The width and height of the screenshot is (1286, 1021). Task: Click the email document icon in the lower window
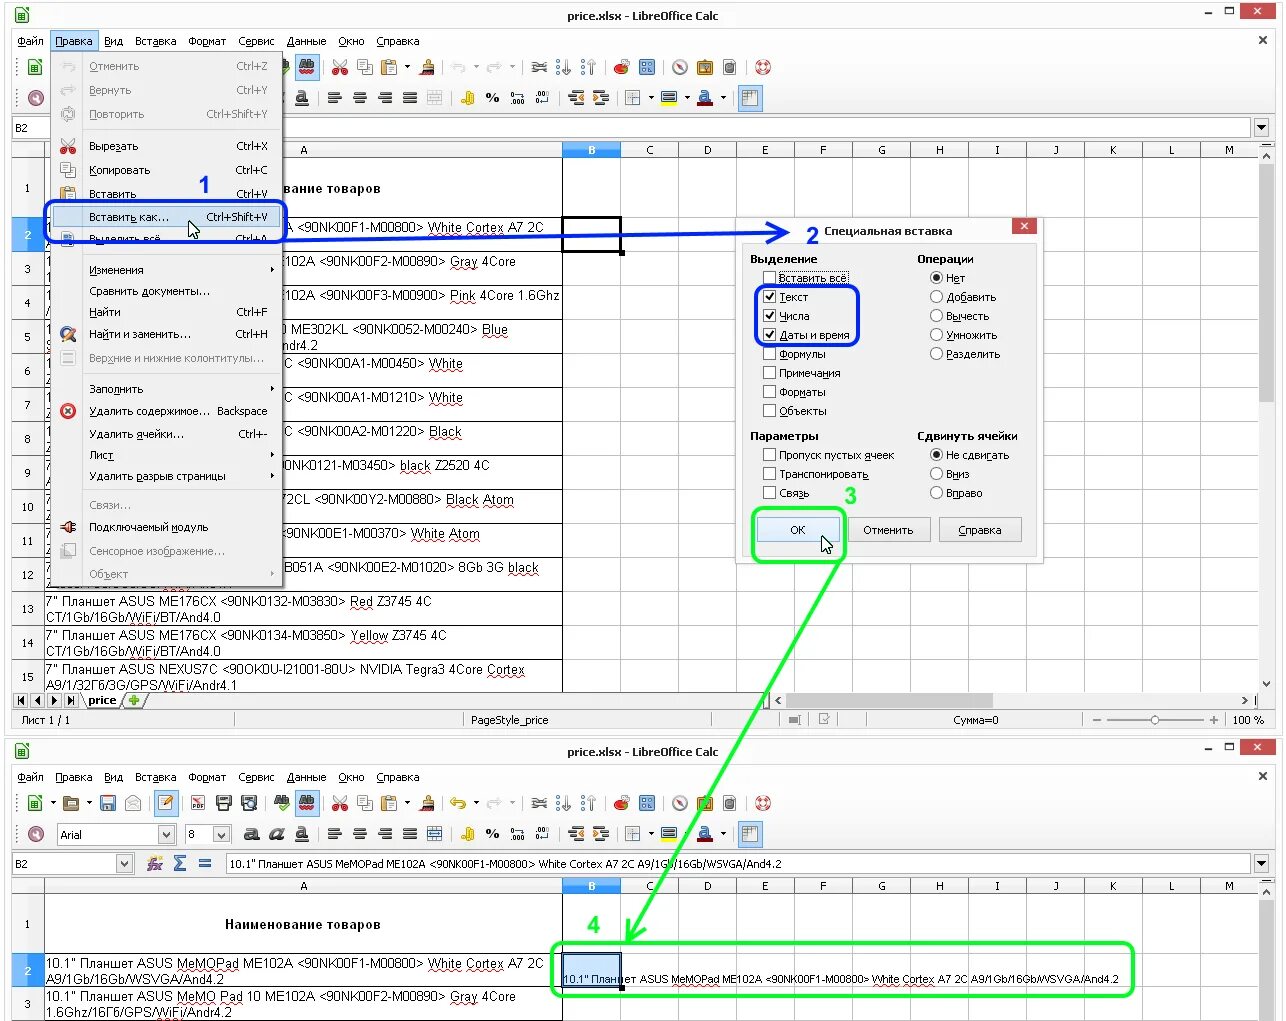(x=134, y=803)
